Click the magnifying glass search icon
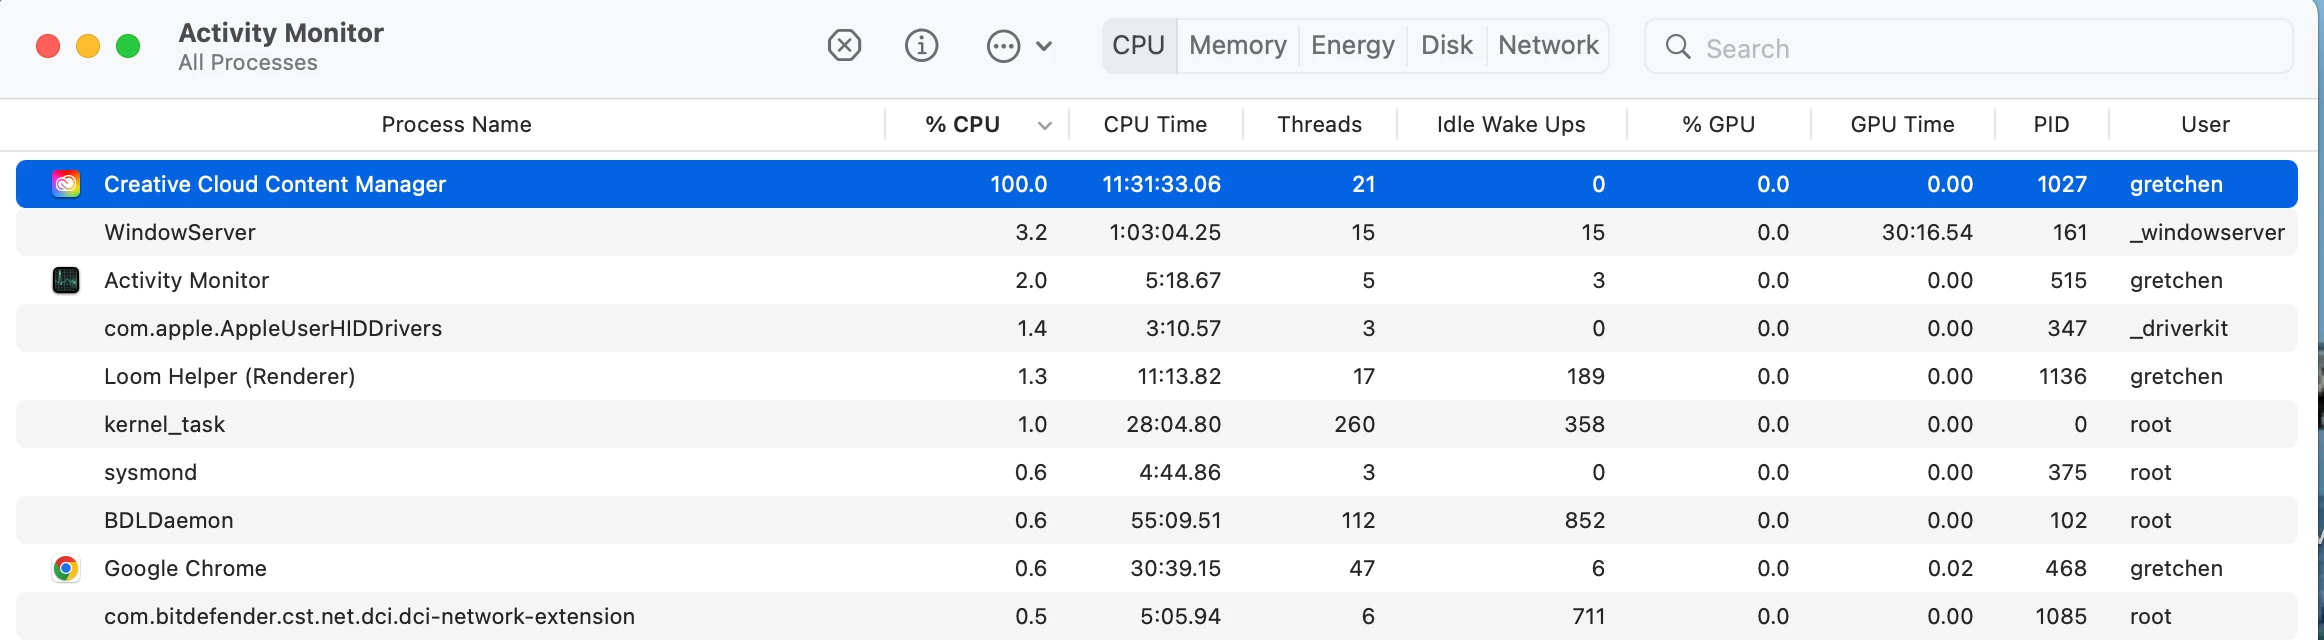The width and height of the screenshot is (2324, 640). pos(1678,47)
